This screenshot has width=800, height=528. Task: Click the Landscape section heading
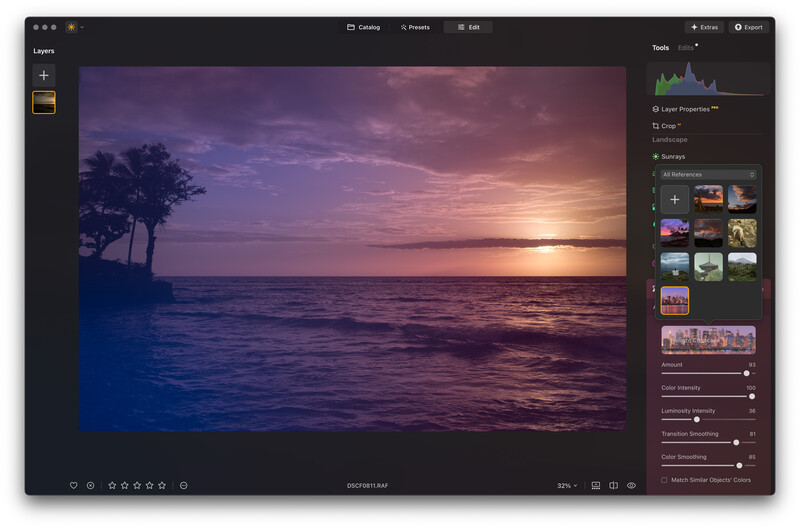[669, 139]
